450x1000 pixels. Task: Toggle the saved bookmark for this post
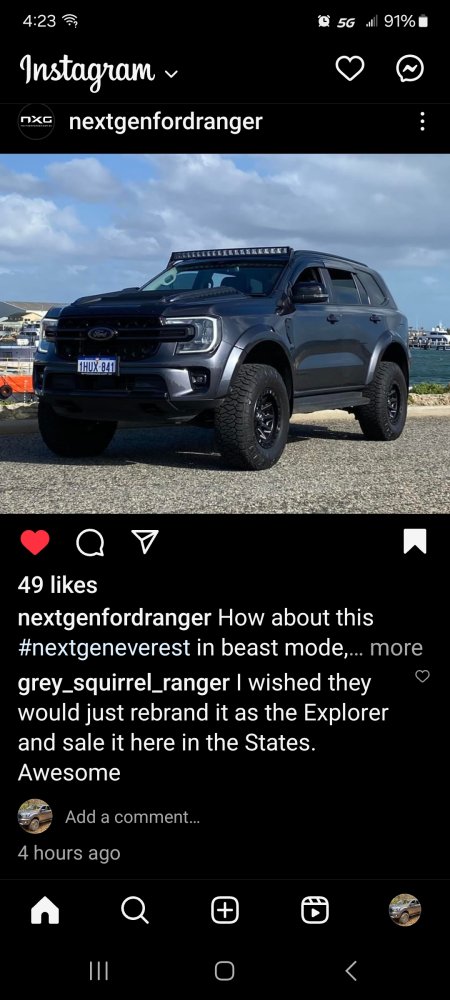(415, 541)
